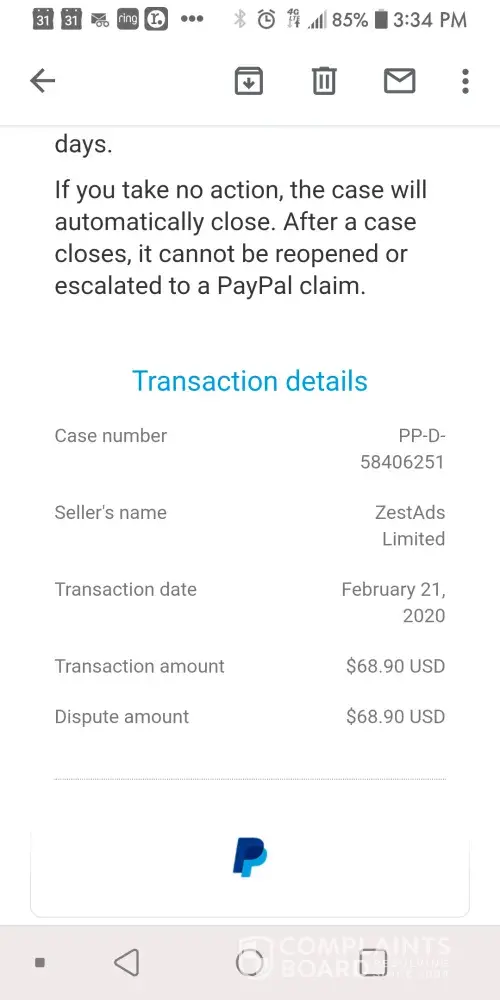Tap the $68.90 USD dispute amount

pyautogui.click(x=395, y=716)
